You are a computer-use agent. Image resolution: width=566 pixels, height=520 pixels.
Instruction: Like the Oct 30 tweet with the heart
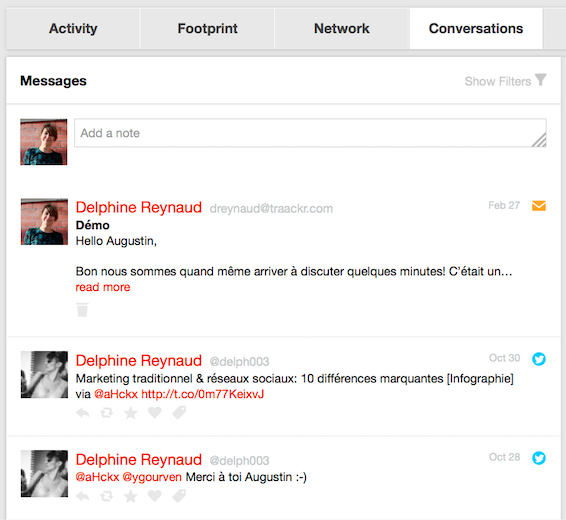(x=154, y=412)
